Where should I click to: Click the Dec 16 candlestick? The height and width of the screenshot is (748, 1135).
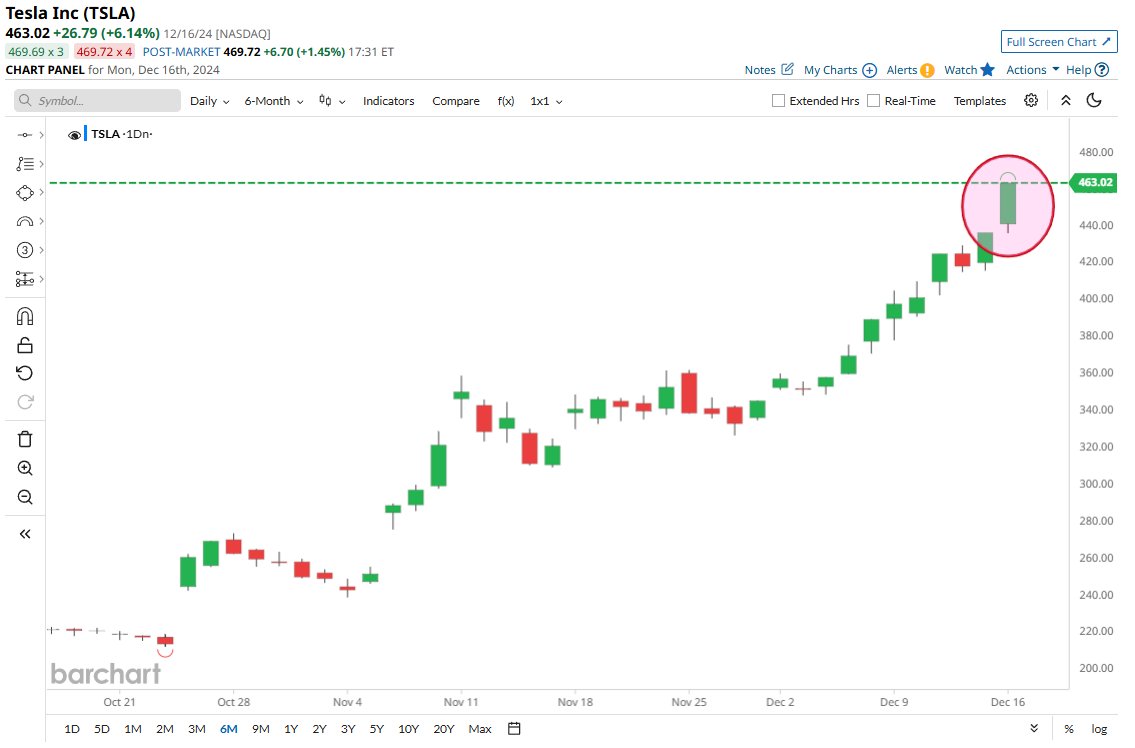pos(1008,203)
